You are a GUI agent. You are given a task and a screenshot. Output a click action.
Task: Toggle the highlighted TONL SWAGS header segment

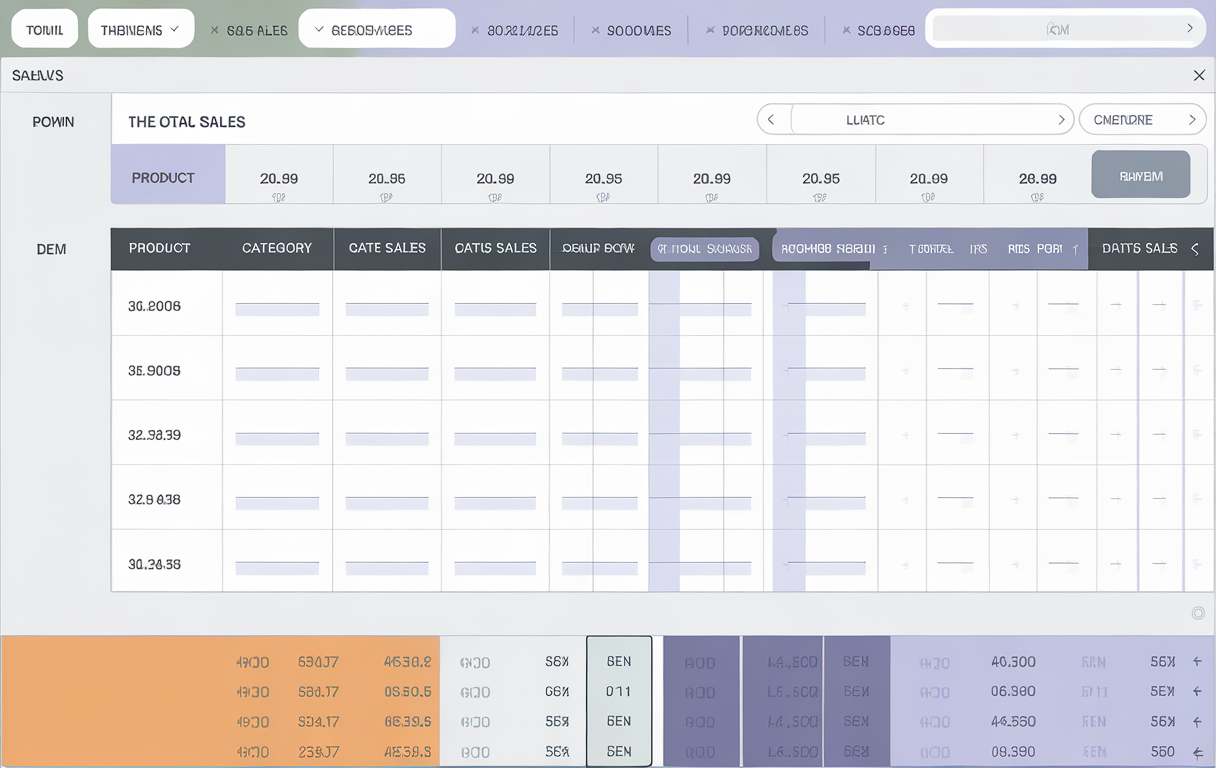point(704,249)
